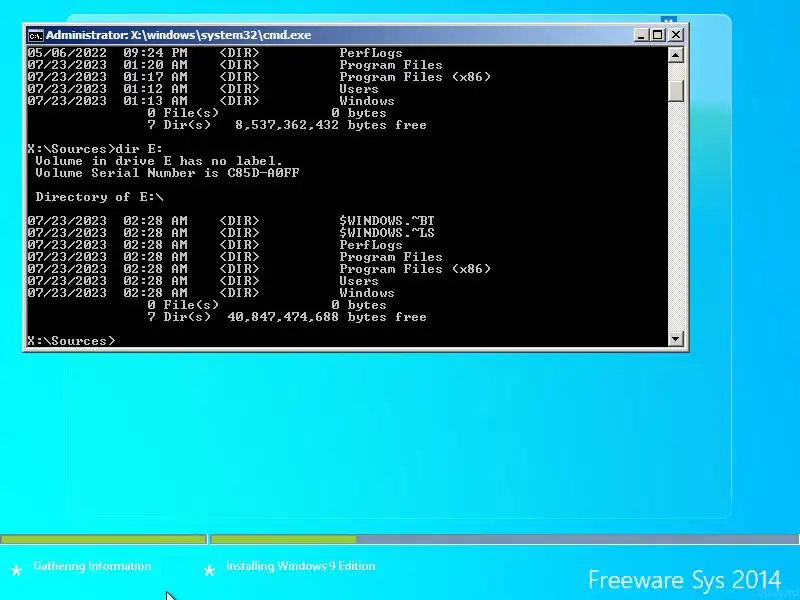The width and height of the screenshot is (800, 600).
Task: Click the 01:13 AM 'Windows' entry
Action: [211, 101]
